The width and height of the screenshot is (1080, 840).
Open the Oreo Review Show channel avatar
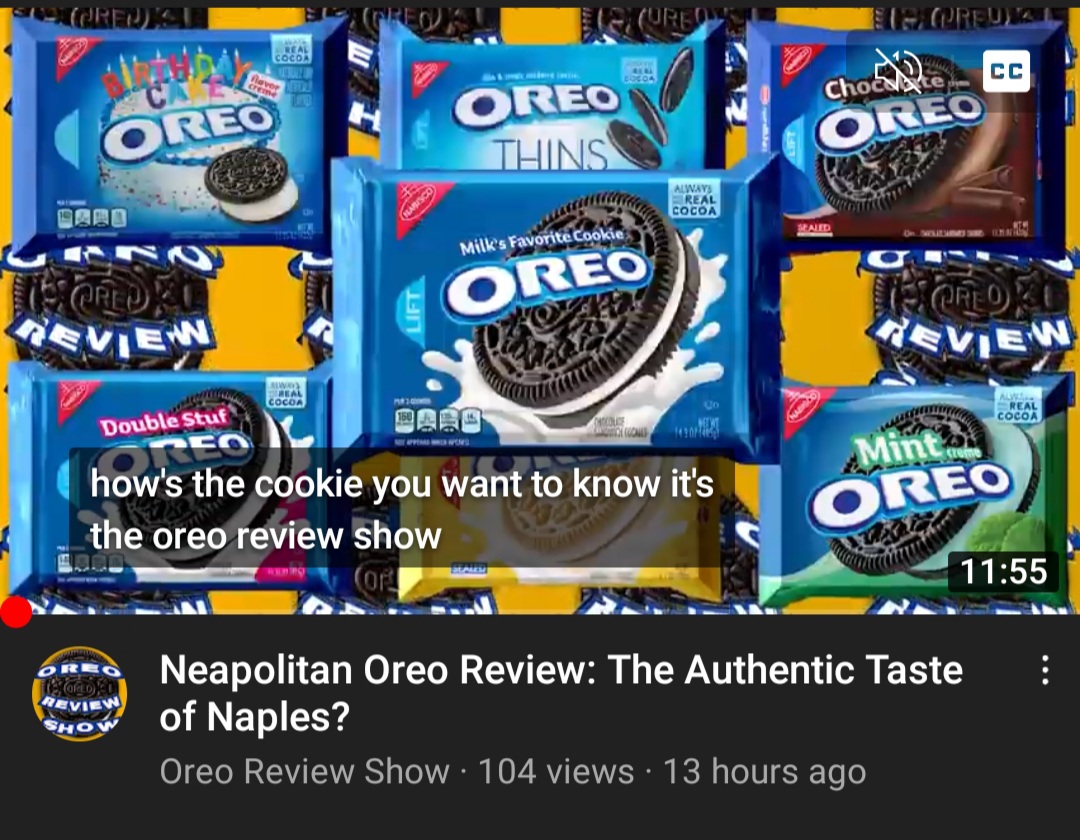80,693
